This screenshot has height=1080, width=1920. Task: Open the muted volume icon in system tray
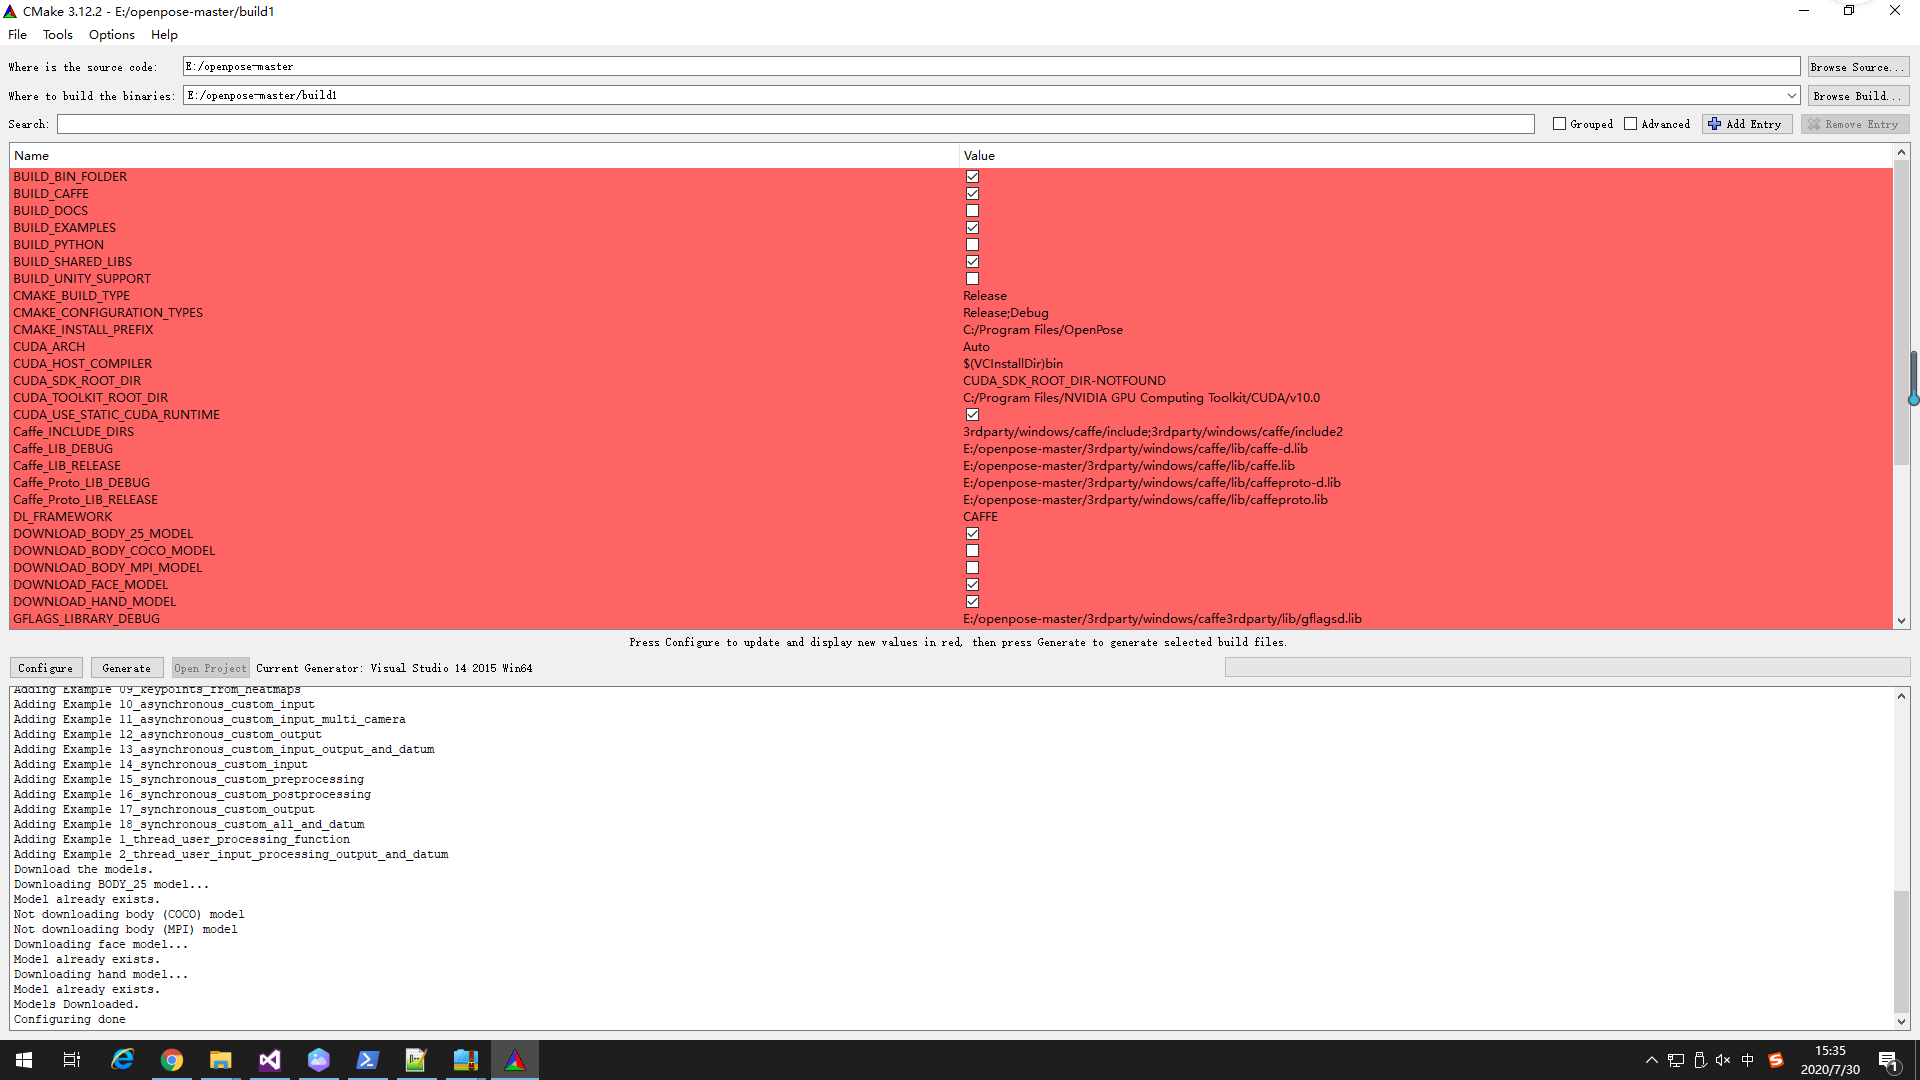(x=1722, y=1059)
